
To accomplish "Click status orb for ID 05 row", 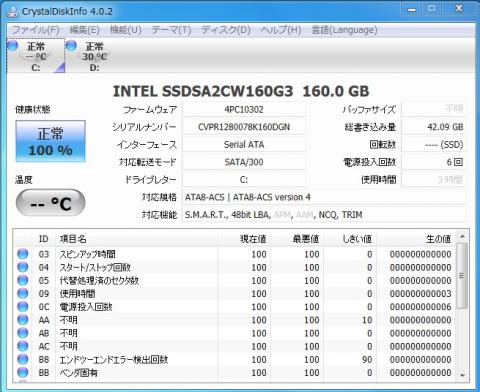I will pyautogui.click(x=23, y=280).
